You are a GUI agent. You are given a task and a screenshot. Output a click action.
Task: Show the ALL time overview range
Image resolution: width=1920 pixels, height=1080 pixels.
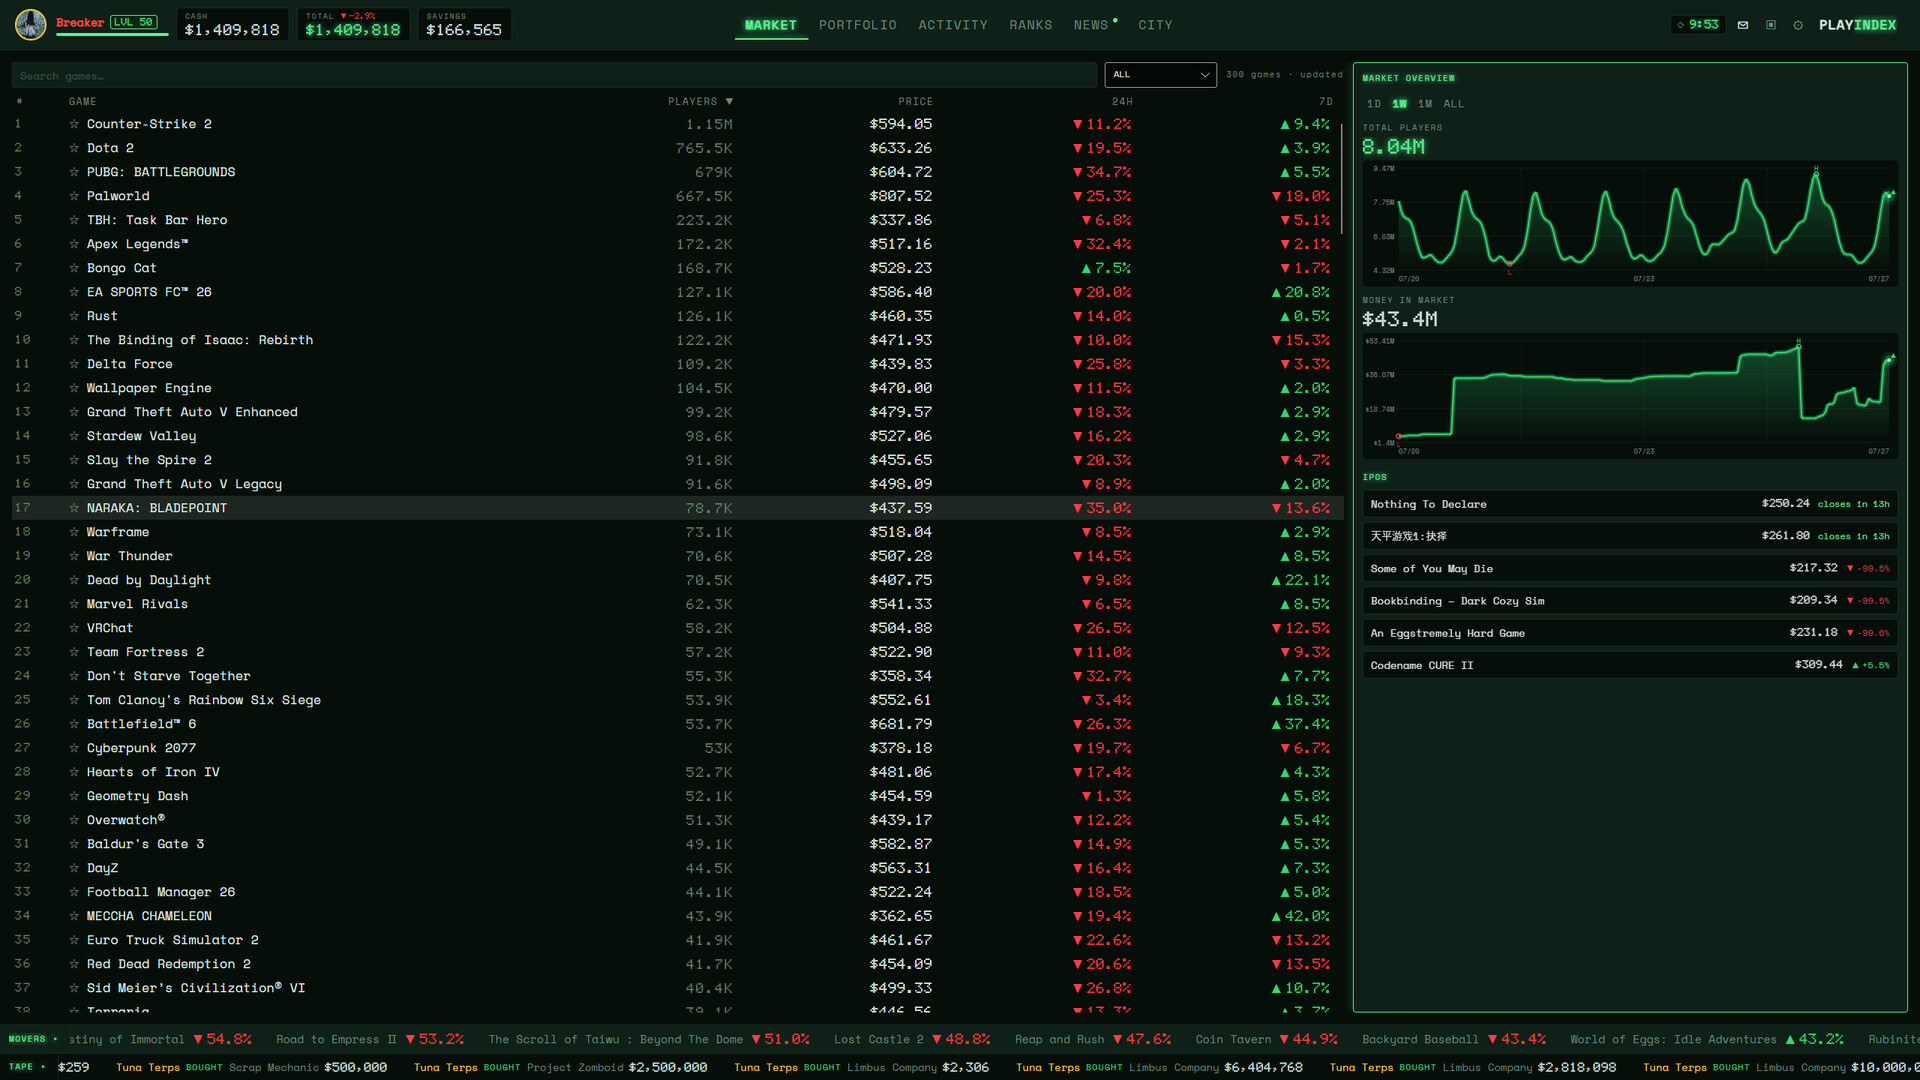pyautogui.click(x=1453, y=104)
